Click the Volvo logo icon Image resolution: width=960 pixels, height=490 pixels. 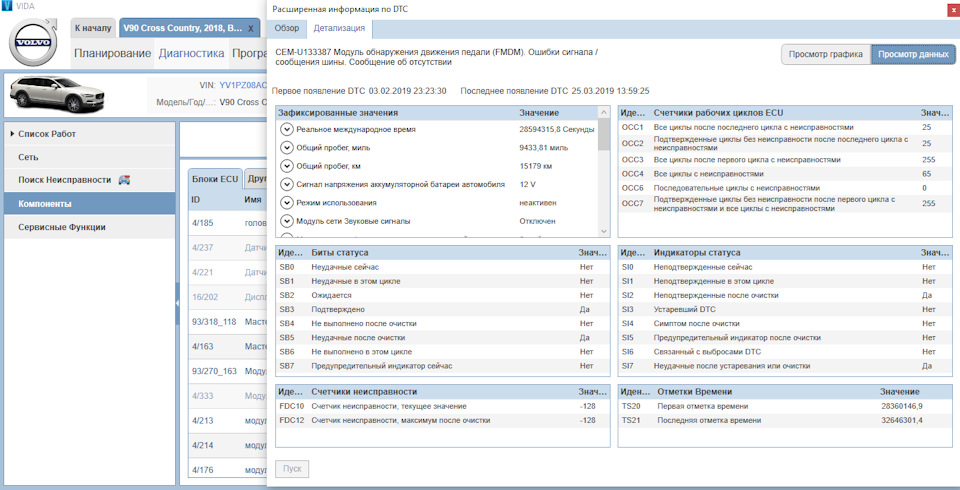click(34, 43)
